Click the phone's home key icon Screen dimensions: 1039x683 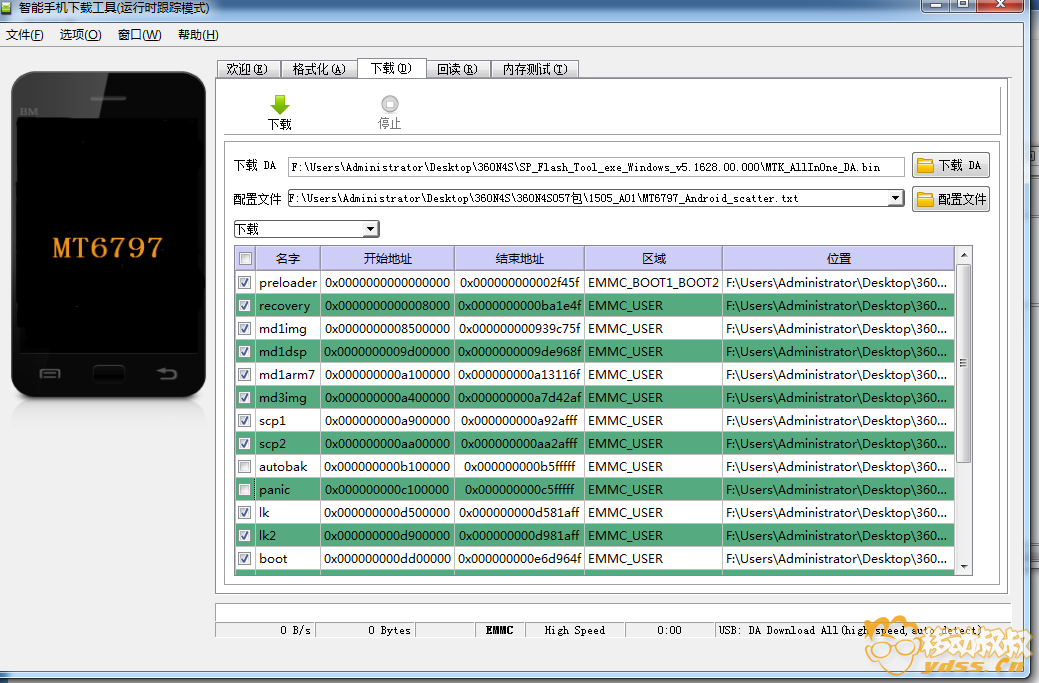108,374
